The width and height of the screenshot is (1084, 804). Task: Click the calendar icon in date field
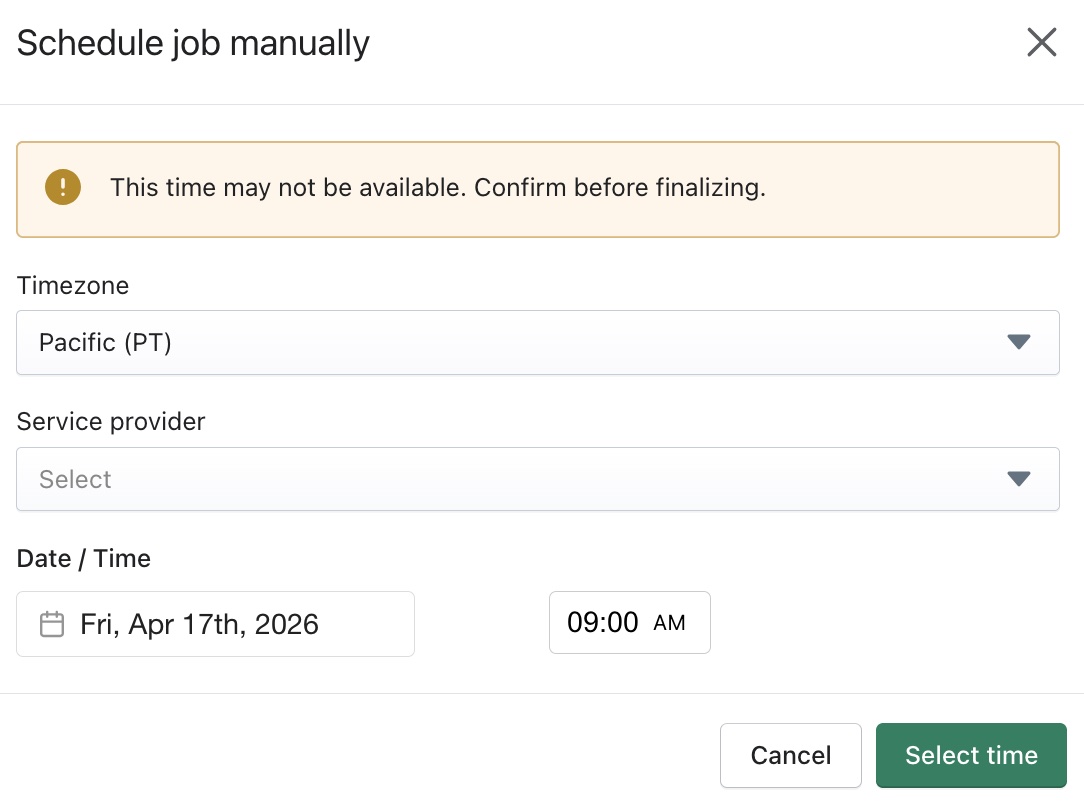(51, 625)
